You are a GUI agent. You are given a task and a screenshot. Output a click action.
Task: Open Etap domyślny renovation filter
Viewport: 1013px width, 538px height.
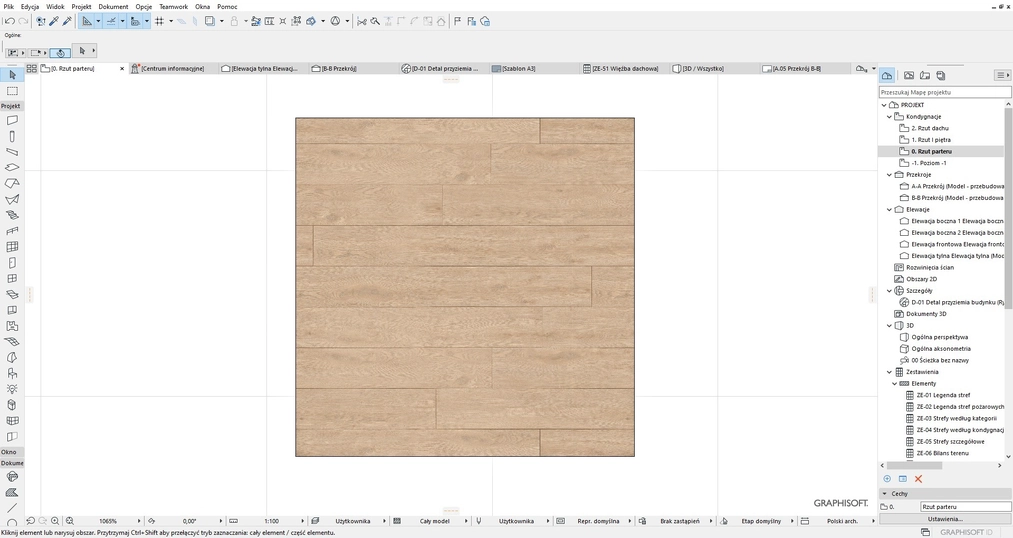[x=761, y=521]
